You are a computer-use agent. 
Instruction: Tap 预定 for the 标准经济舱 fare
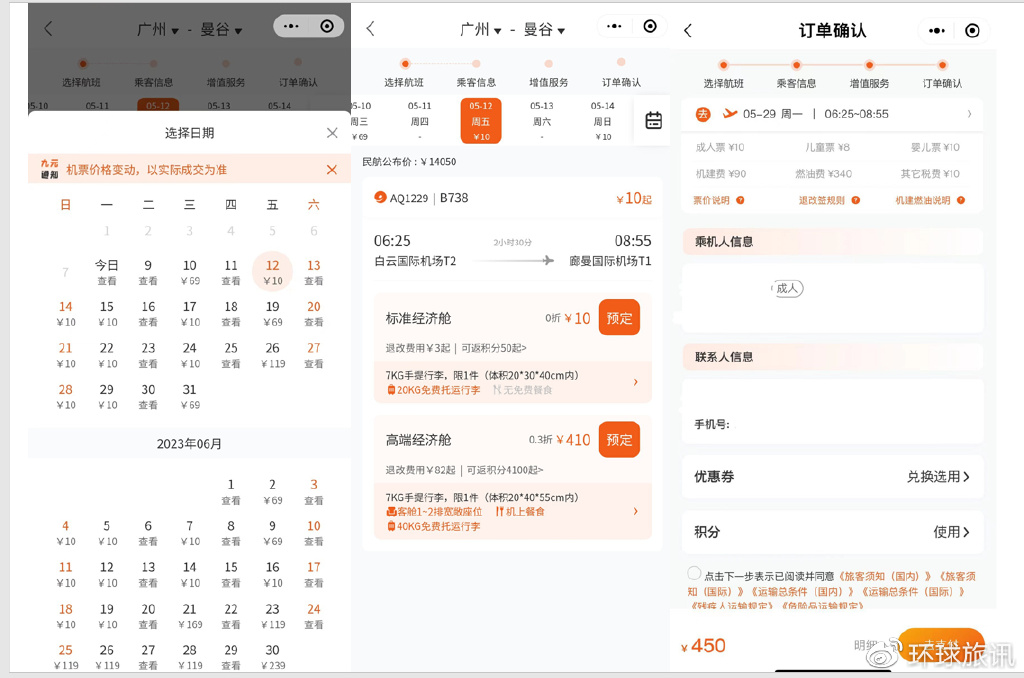pyautogui.click(x=618, y=317)
